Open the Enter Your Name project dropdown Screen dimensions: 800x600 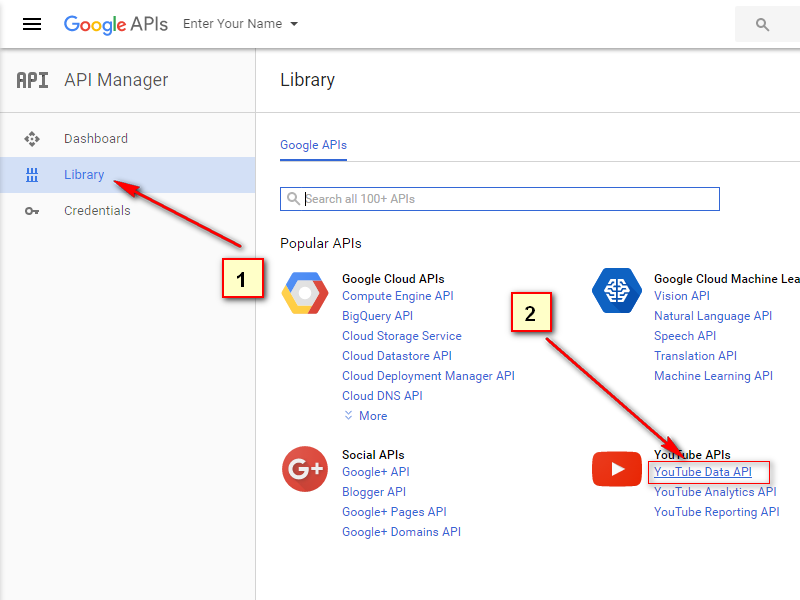tap(240, 24)
